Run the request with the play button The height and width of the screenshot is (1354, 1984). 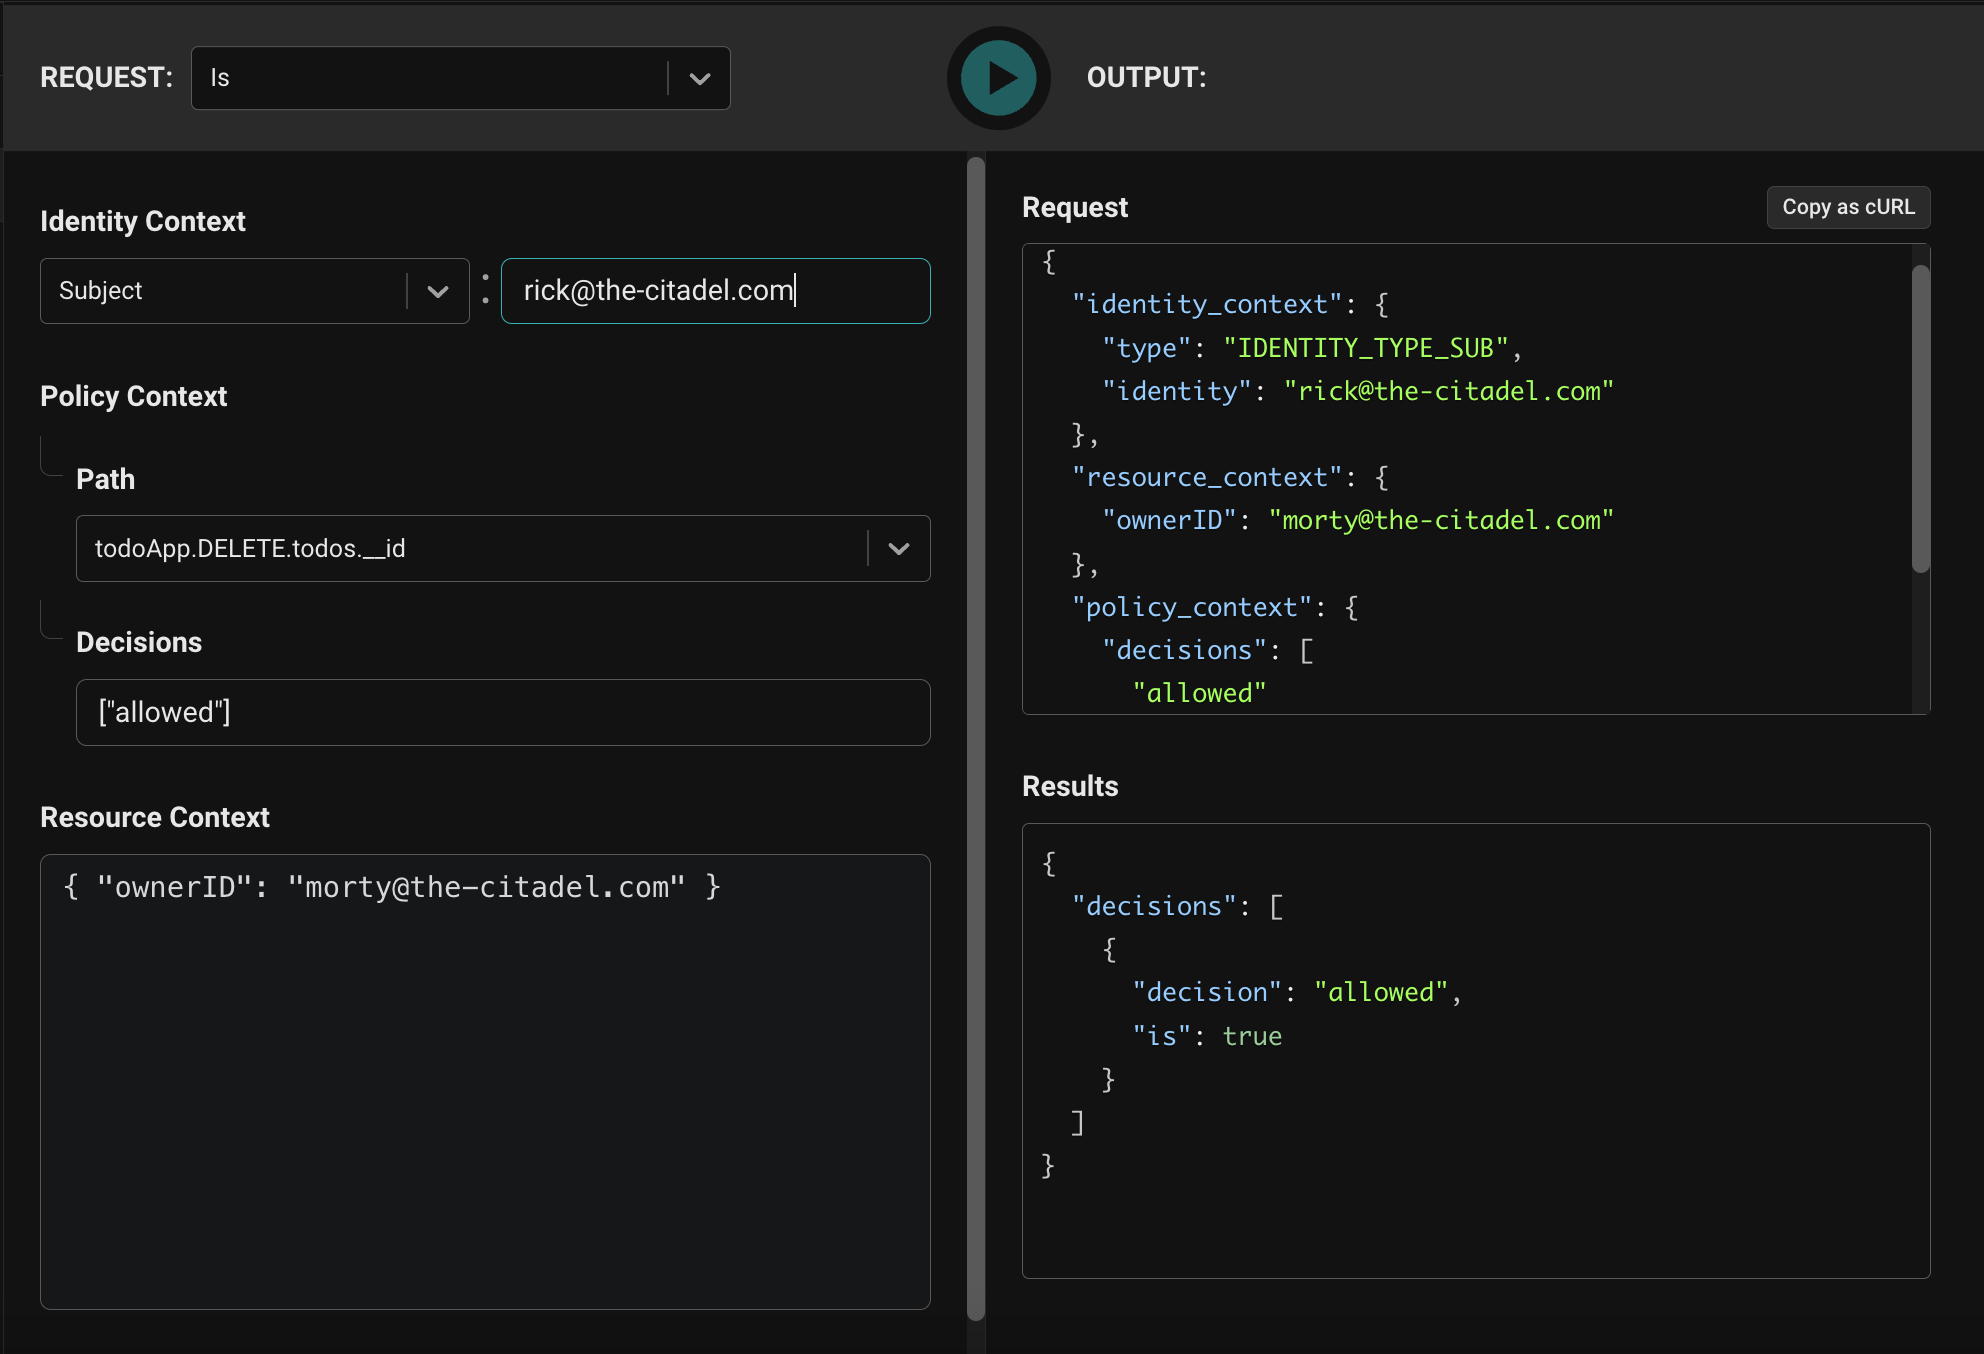[998, 78]
